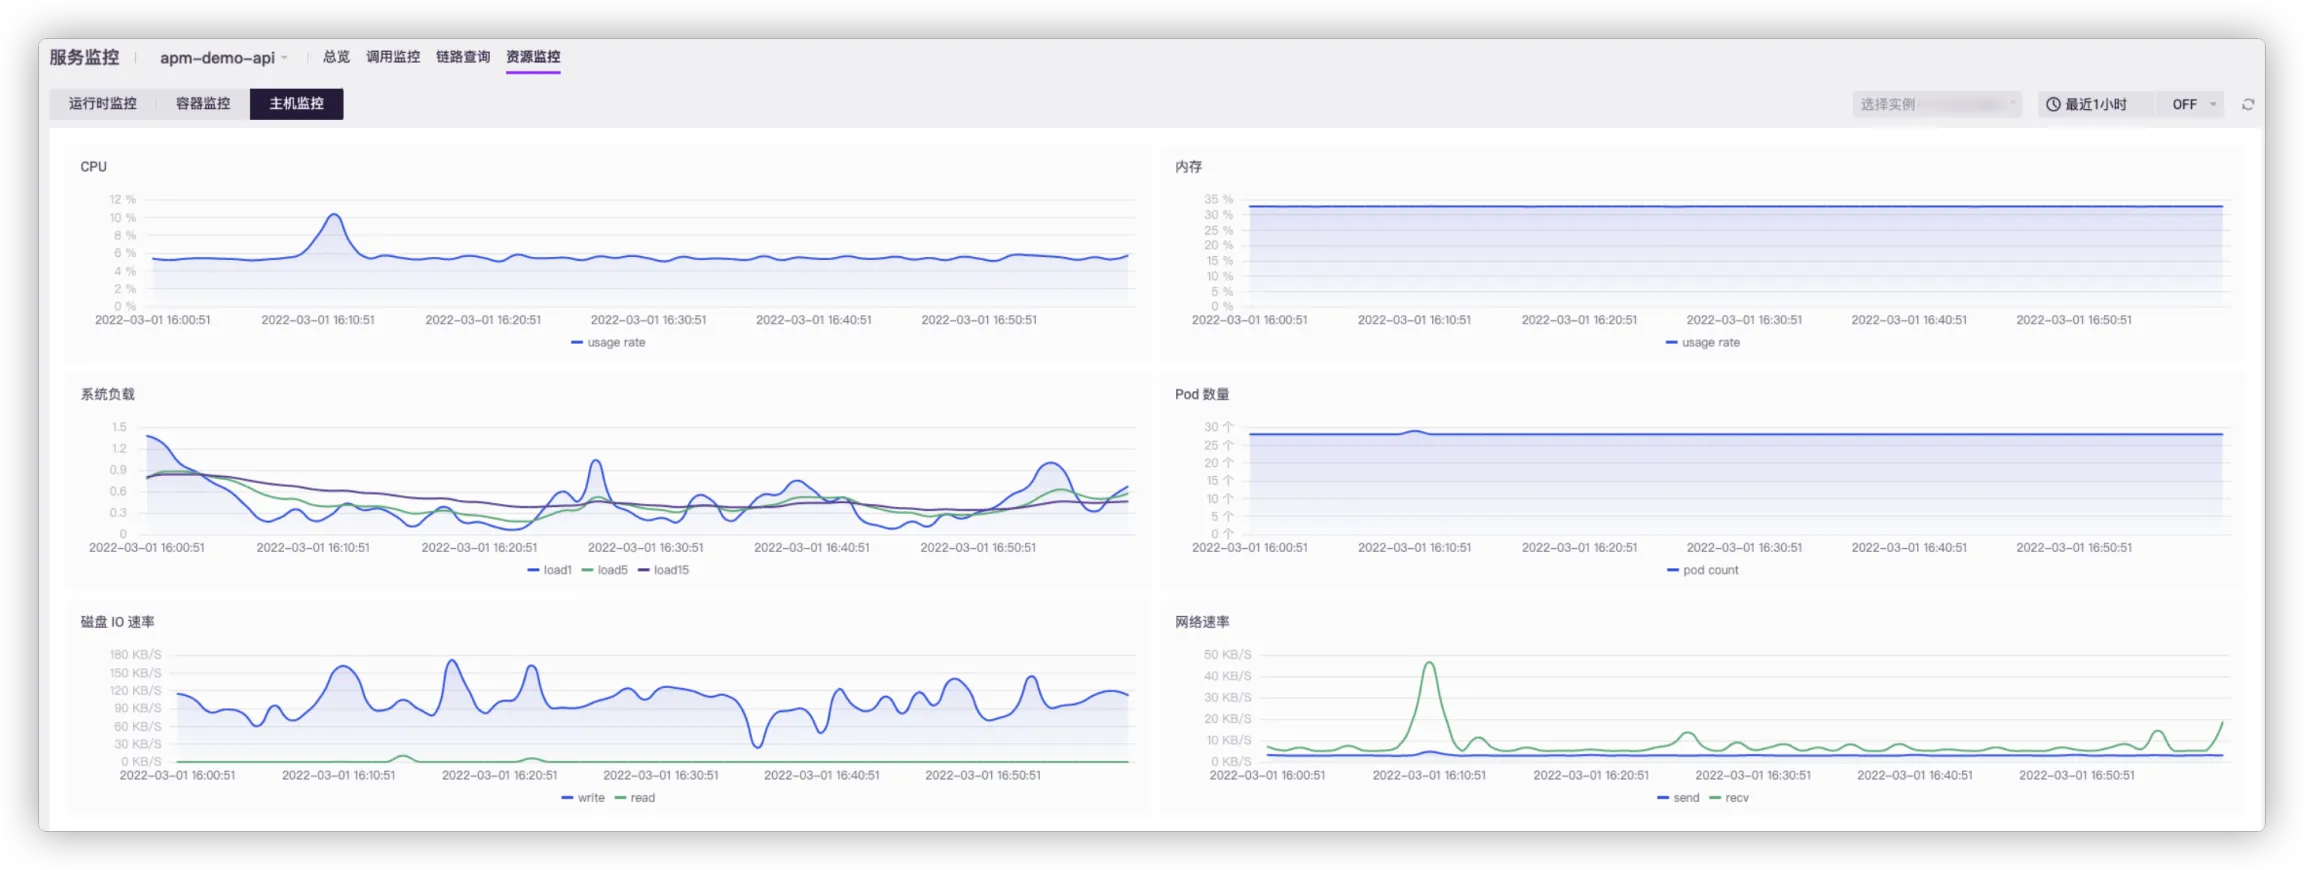Open the apm-demo-api service dropdown
The height and width of the screenshot is (870, 2304).
coord(223,58)
